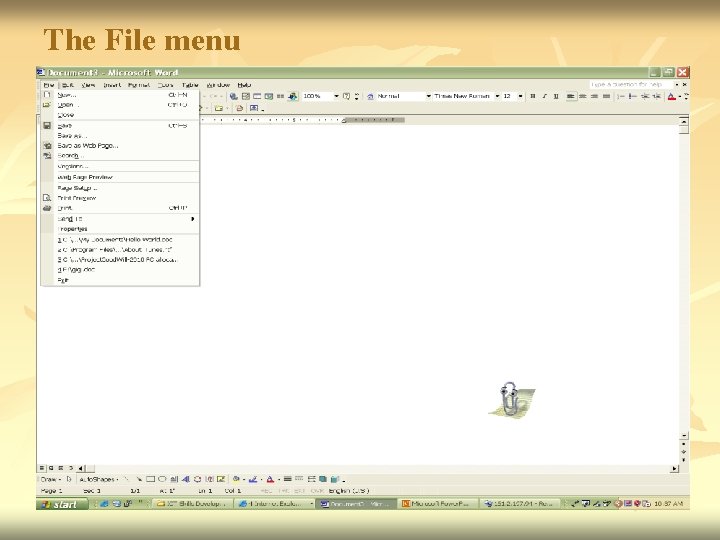Toggle Underline formatting
This screenshot has height=540, width=720.
pyautogui.click(x=556, y=96)
